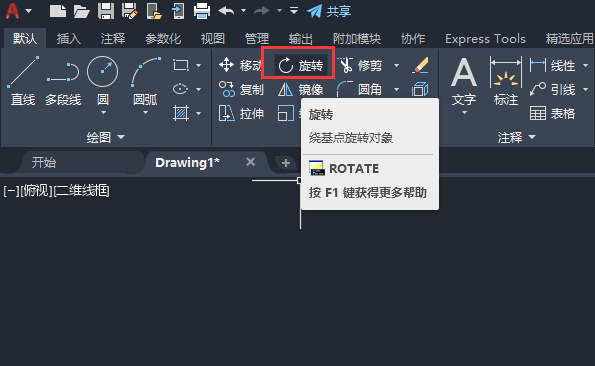This screenshot has height=366, width=595.
Task: Click the 复制 copy tool
Action: [241, 90]
